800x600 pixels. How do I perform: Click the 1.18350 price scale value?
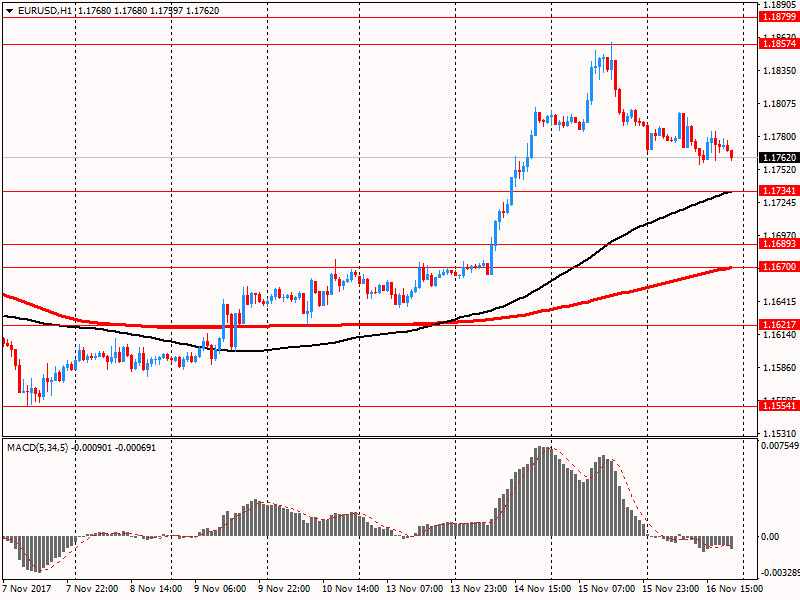779,71
